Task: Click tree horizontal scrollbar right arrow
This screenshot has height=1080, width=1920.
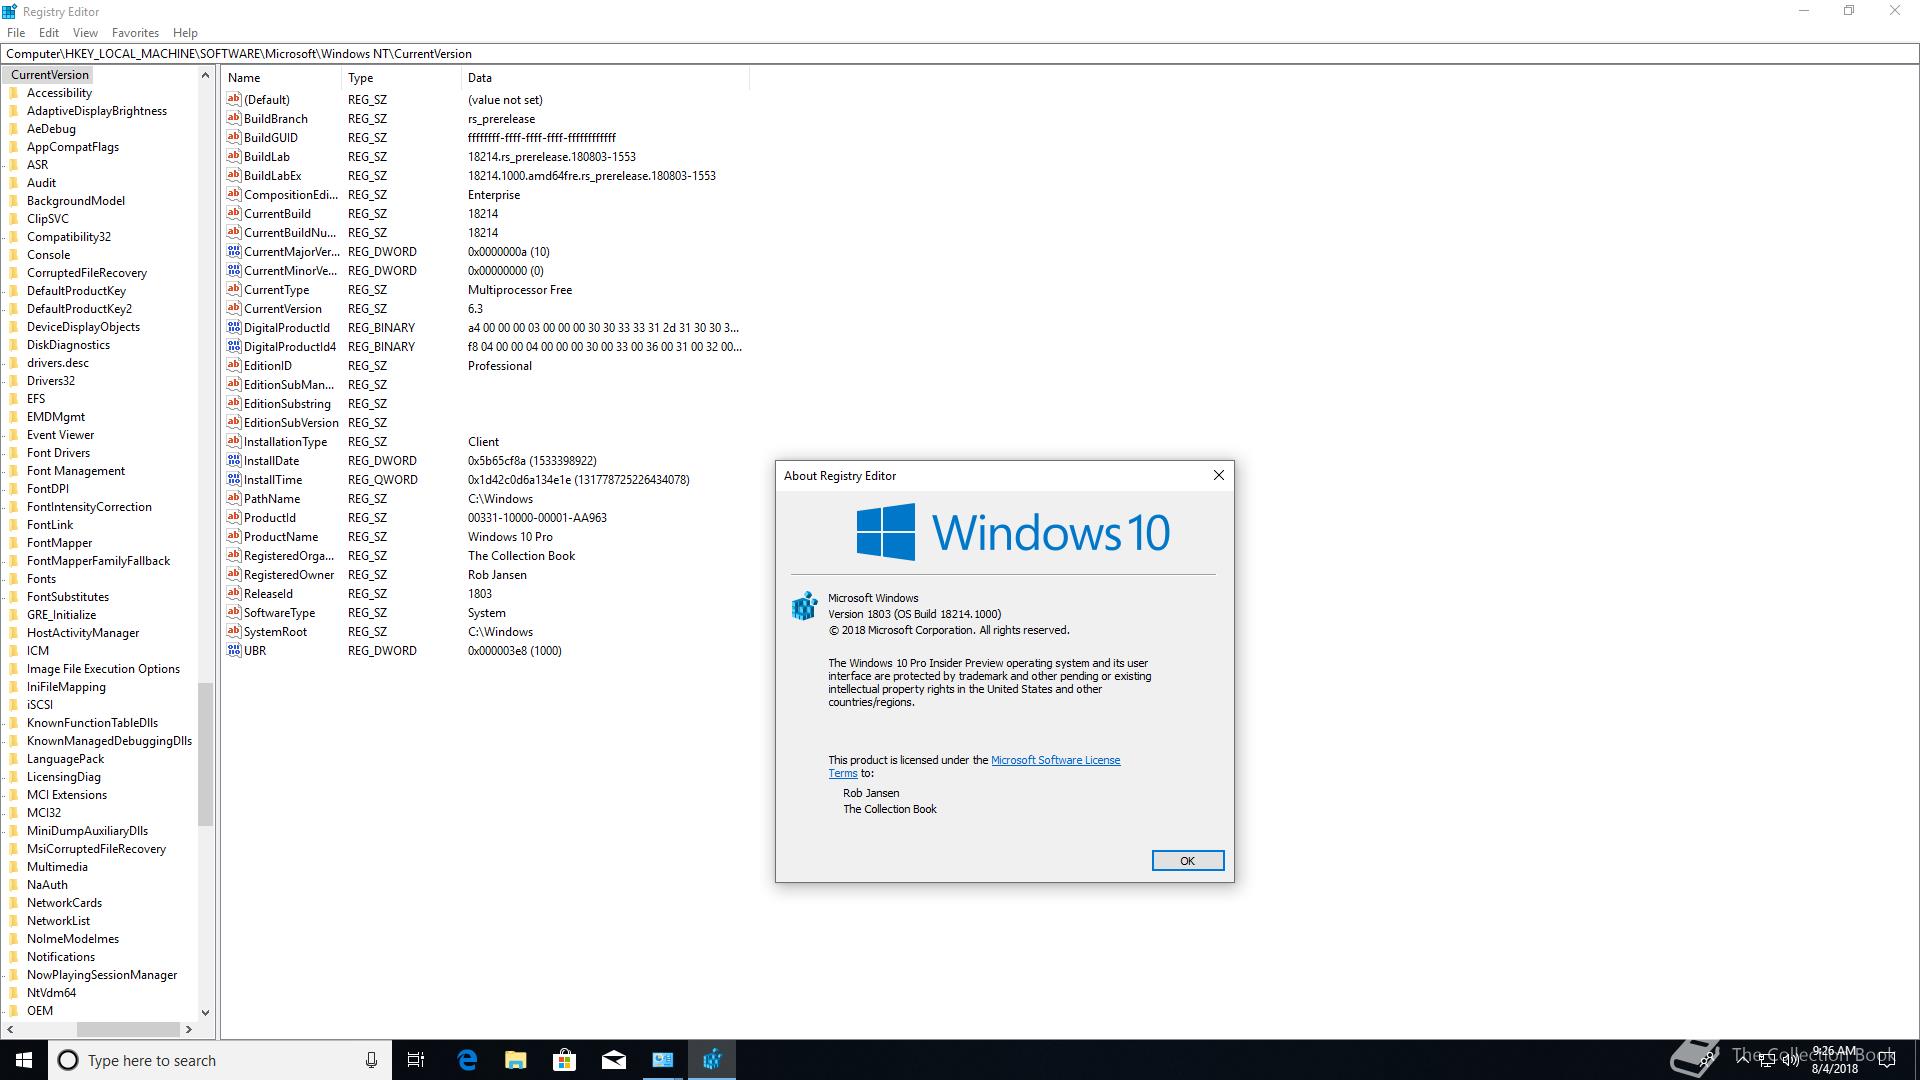Action: click(189, 1029)
